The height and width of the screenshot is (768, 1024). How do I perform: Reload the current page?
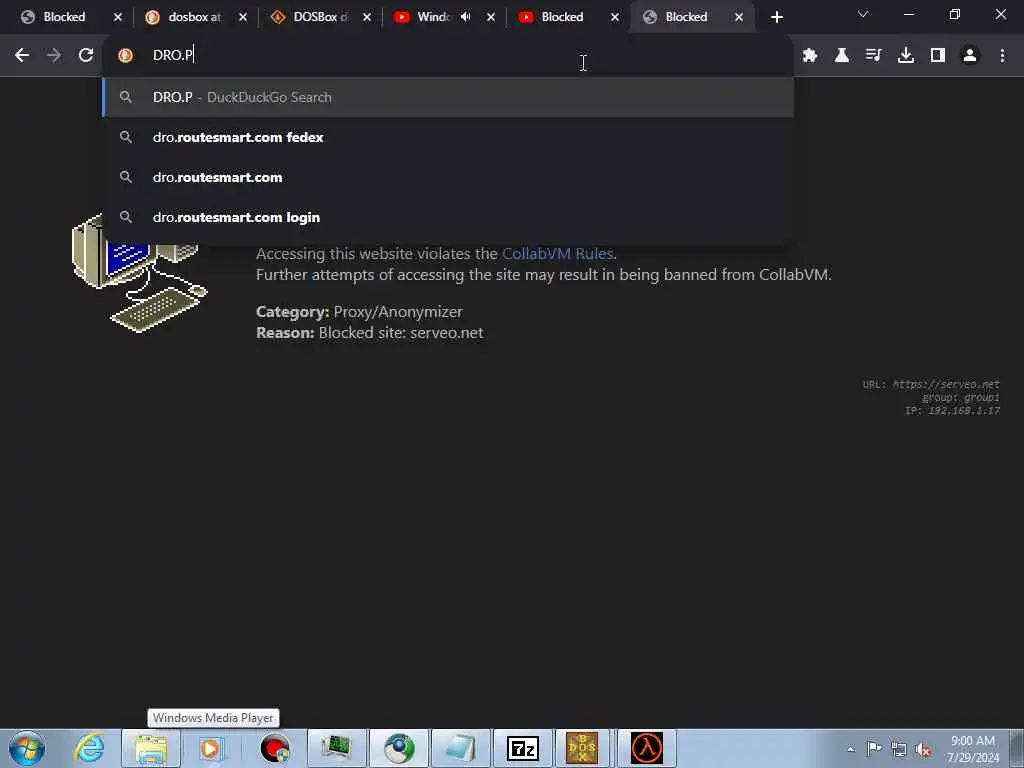click(x=86, y=56)
